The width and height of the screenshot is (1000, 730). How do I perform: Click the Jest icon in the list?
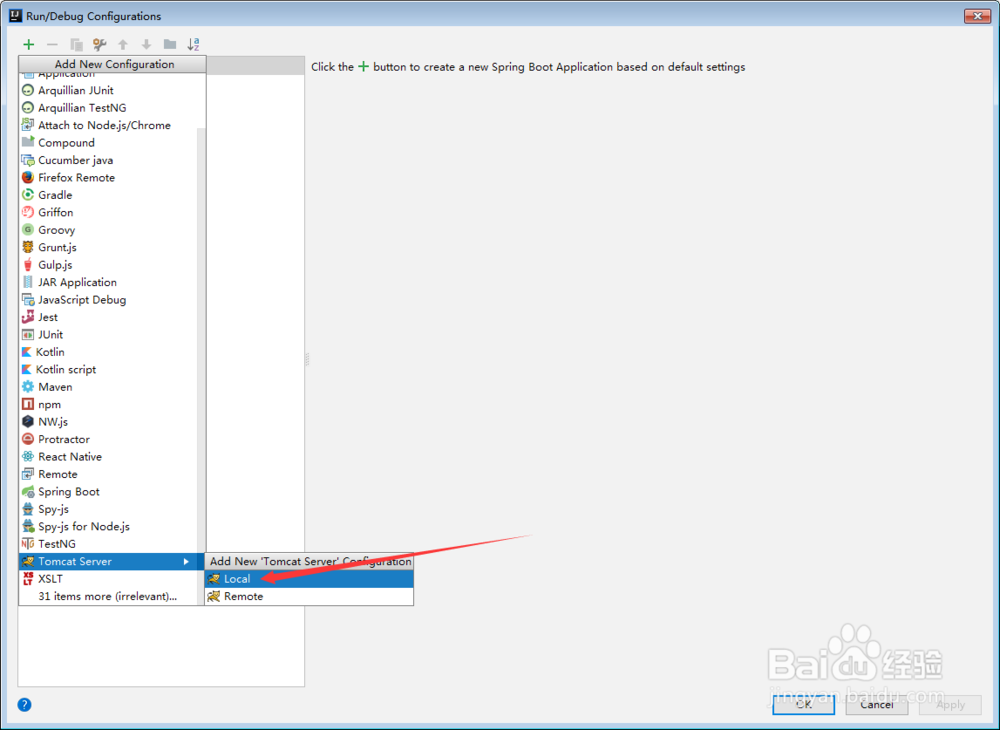(28, 317)
